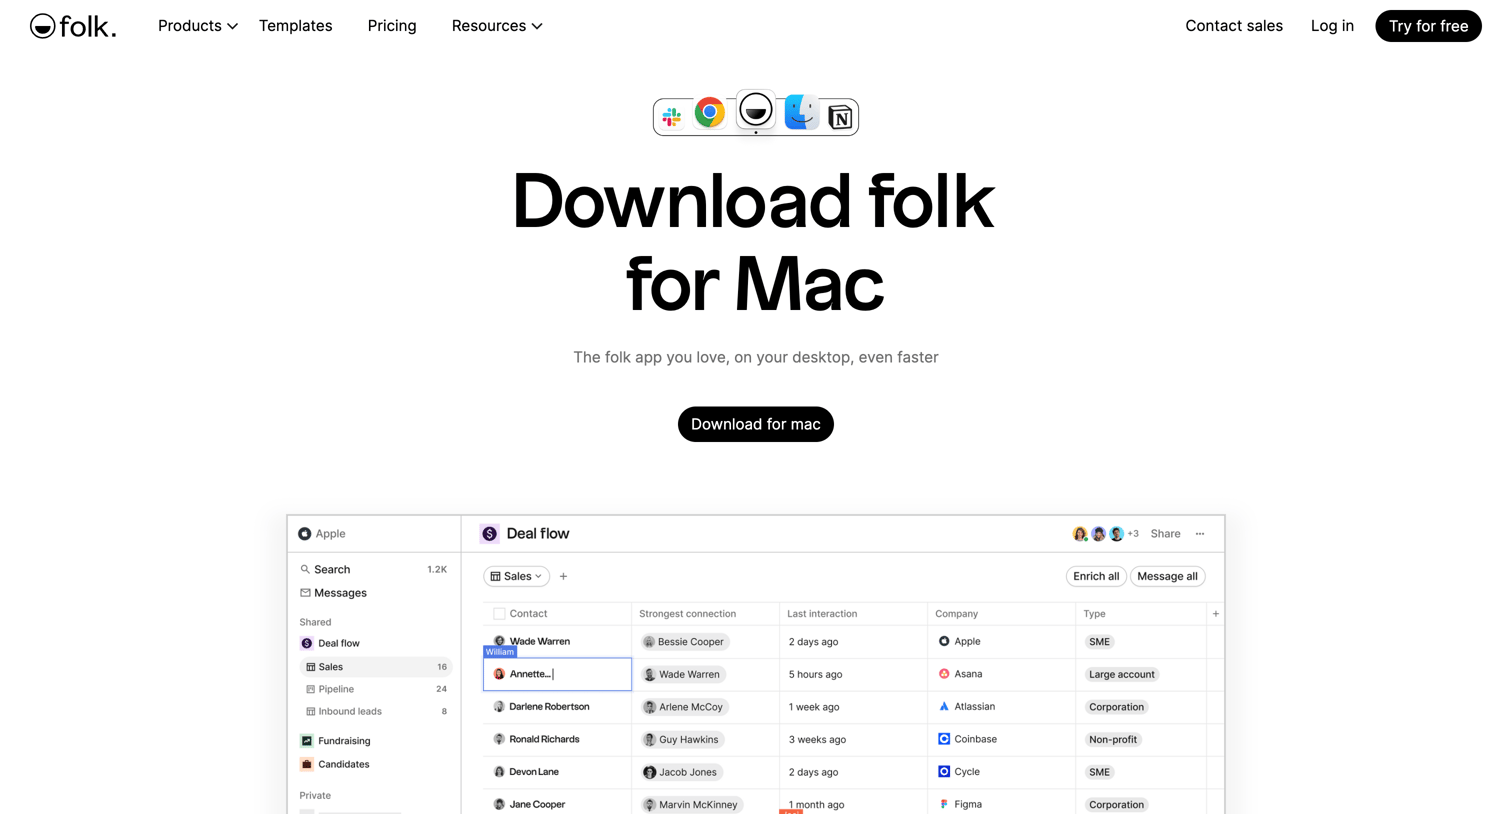
Task: Click the Large account type tag
Action: (1122, 675)
